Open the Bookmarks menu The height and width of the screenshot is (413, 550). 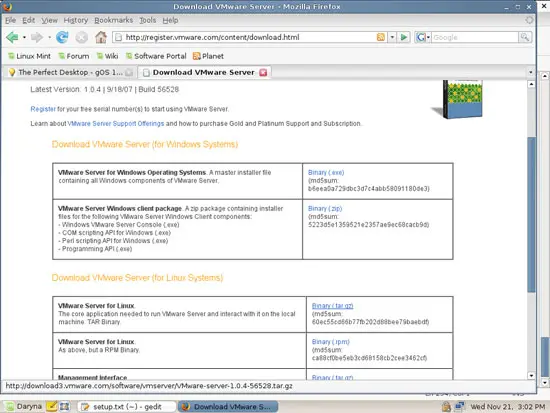114,20
